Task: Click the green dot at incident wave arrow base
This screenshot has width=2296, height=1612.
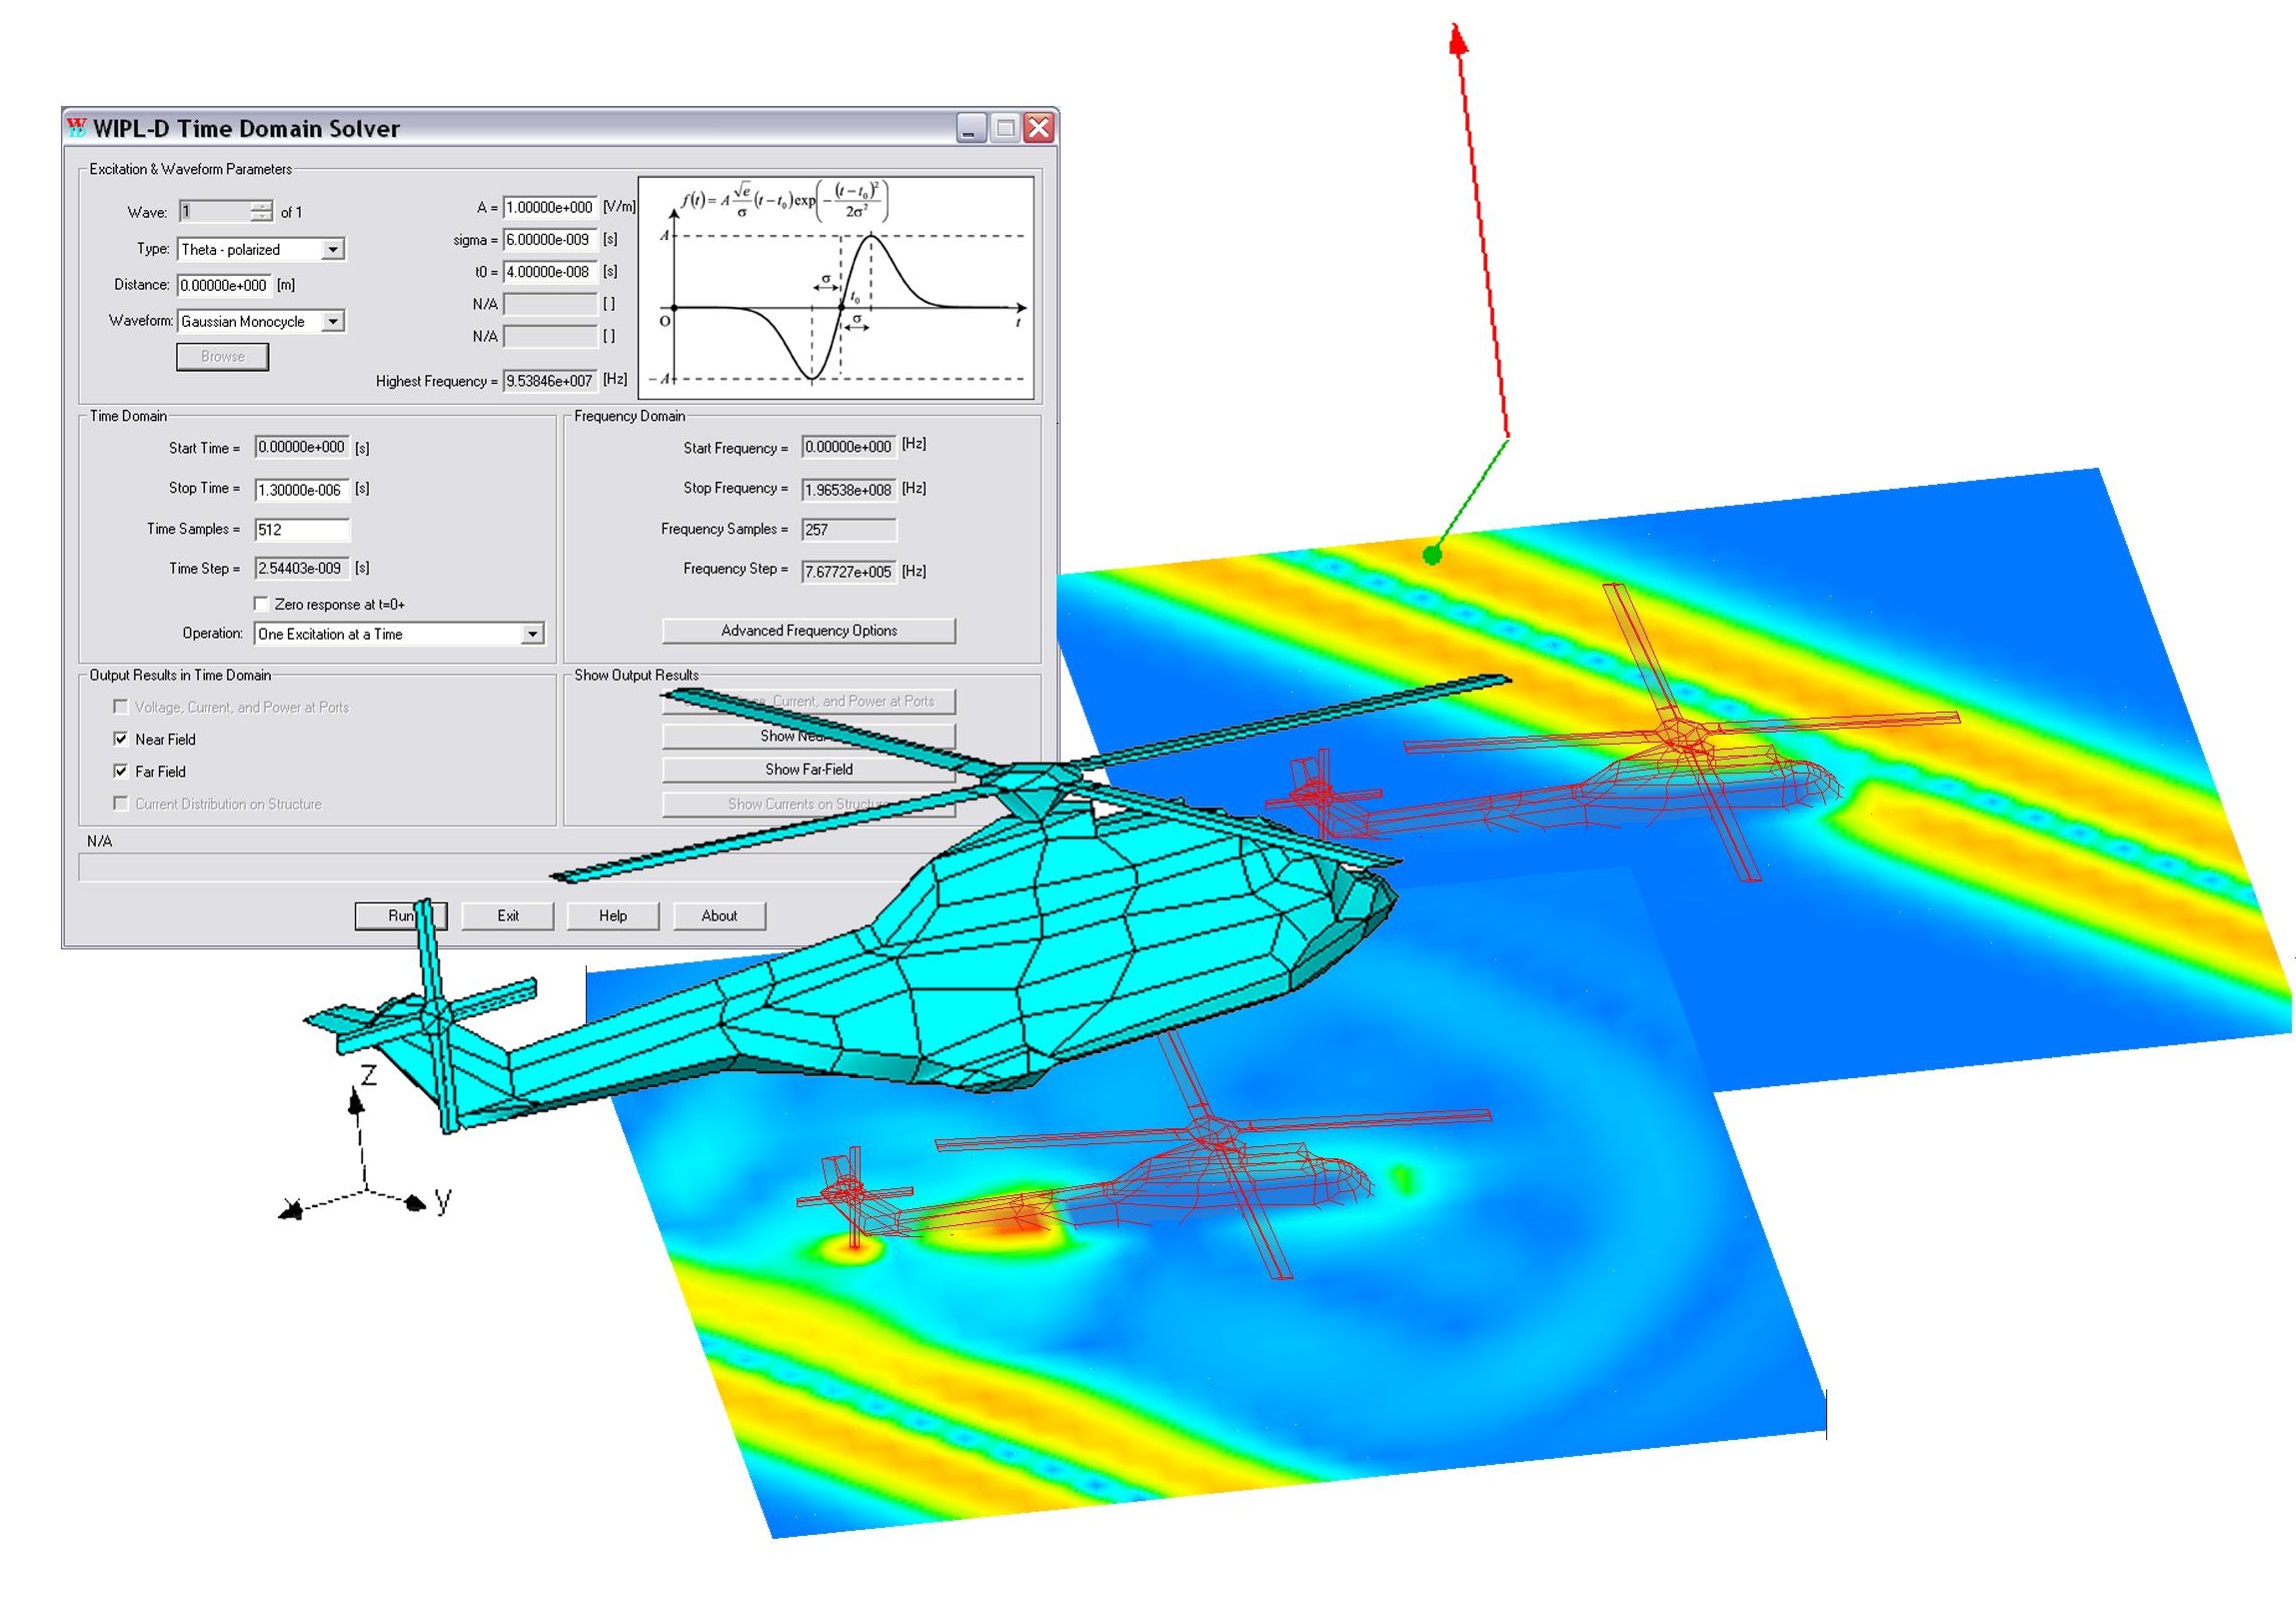Action: 1432,554
